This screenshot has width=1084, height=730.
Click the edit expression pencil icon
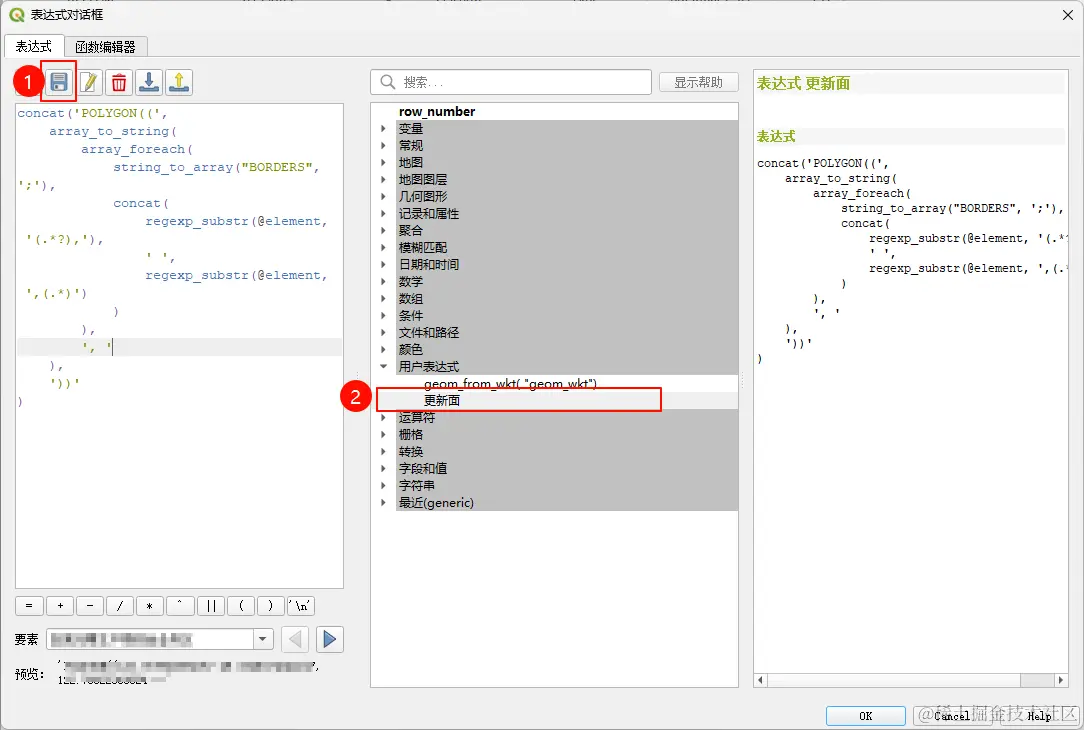coord(89,82)
